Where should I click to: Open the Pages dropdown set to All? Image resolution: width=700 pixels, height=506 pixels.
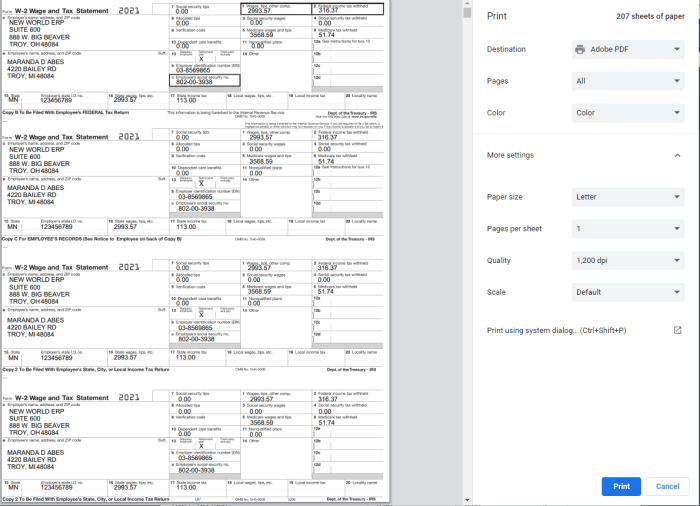628,81
